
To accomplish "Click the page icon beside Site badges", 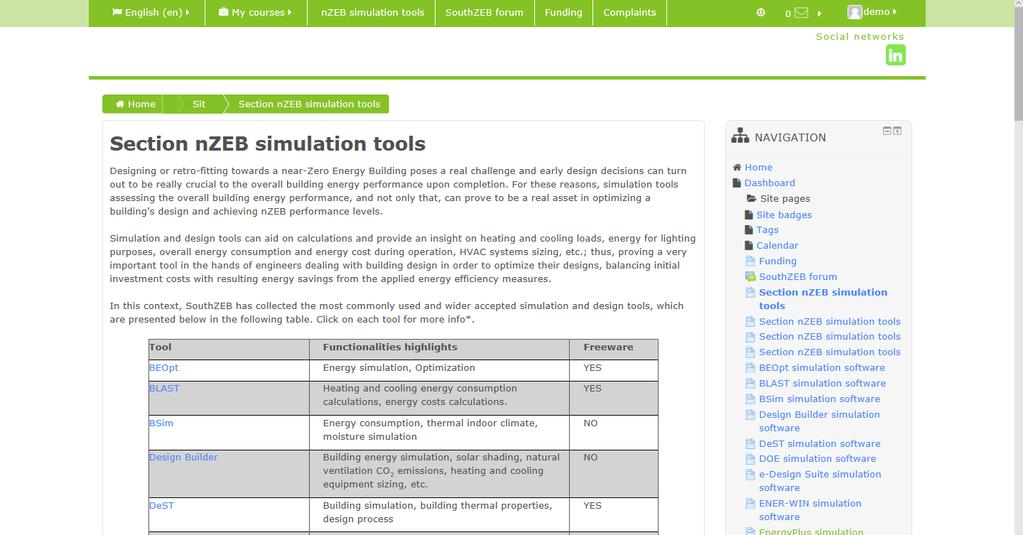I will 749,215.
